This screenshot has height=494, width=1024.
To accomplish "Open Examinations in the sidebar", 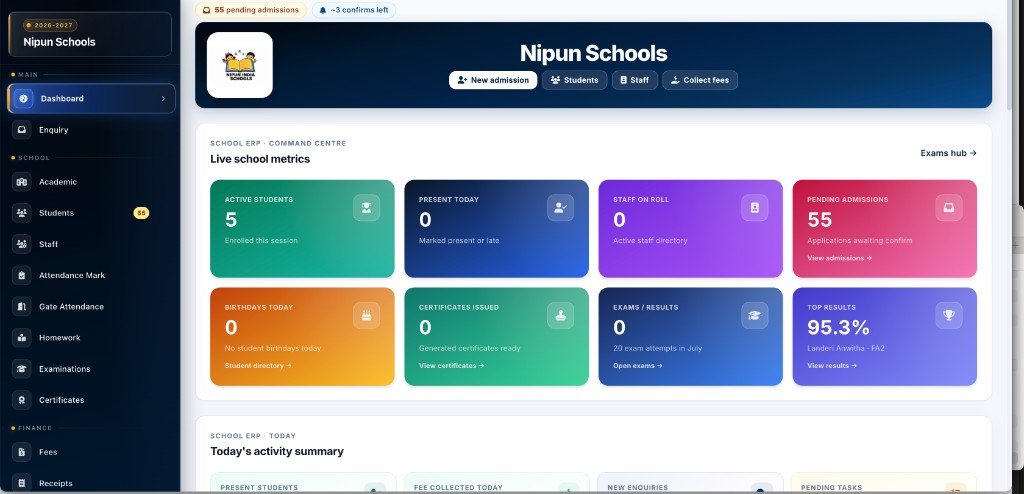I will [x=91, y=369].
